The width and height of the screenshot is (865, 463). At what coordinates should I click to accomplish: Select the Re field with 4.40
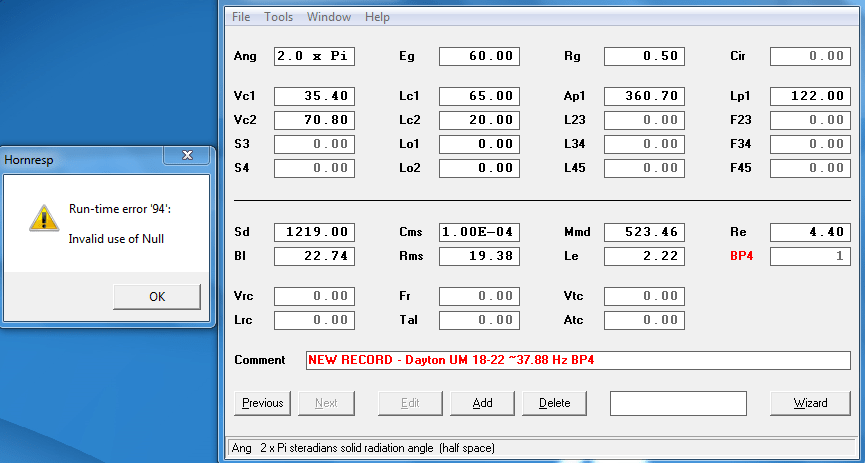pyautogui.click(x=810, y=232)
